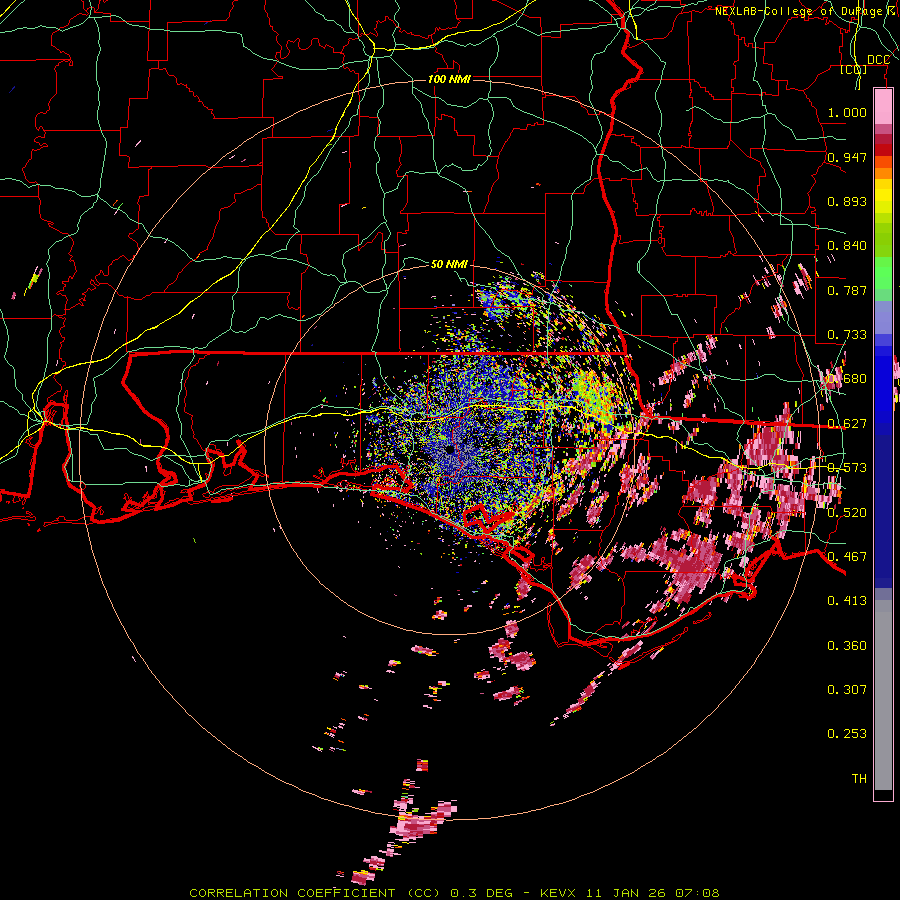This screenshot has width=900, height=900.
Task: Click the TH threshold label
Action: (859, 779)
